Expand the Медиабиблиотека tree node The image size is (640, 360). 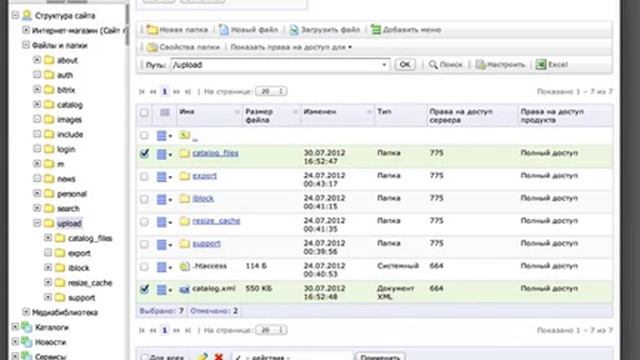[26, 312]
